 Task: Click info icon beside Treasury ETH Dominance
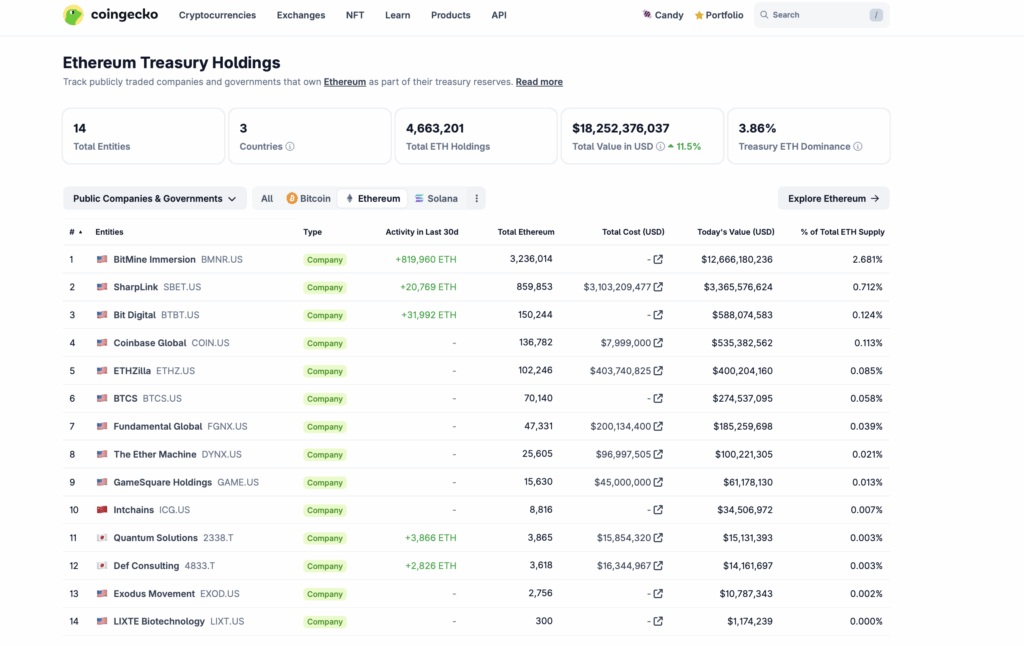pos(857,146)
